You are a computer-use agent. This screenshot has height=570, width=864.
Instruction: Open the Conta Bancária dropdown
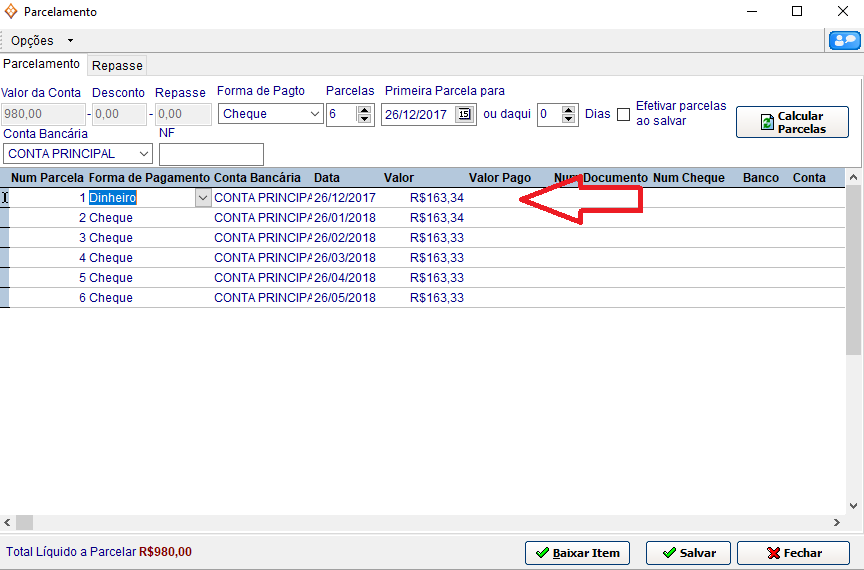pyautogui.click(x=144, y=154)
